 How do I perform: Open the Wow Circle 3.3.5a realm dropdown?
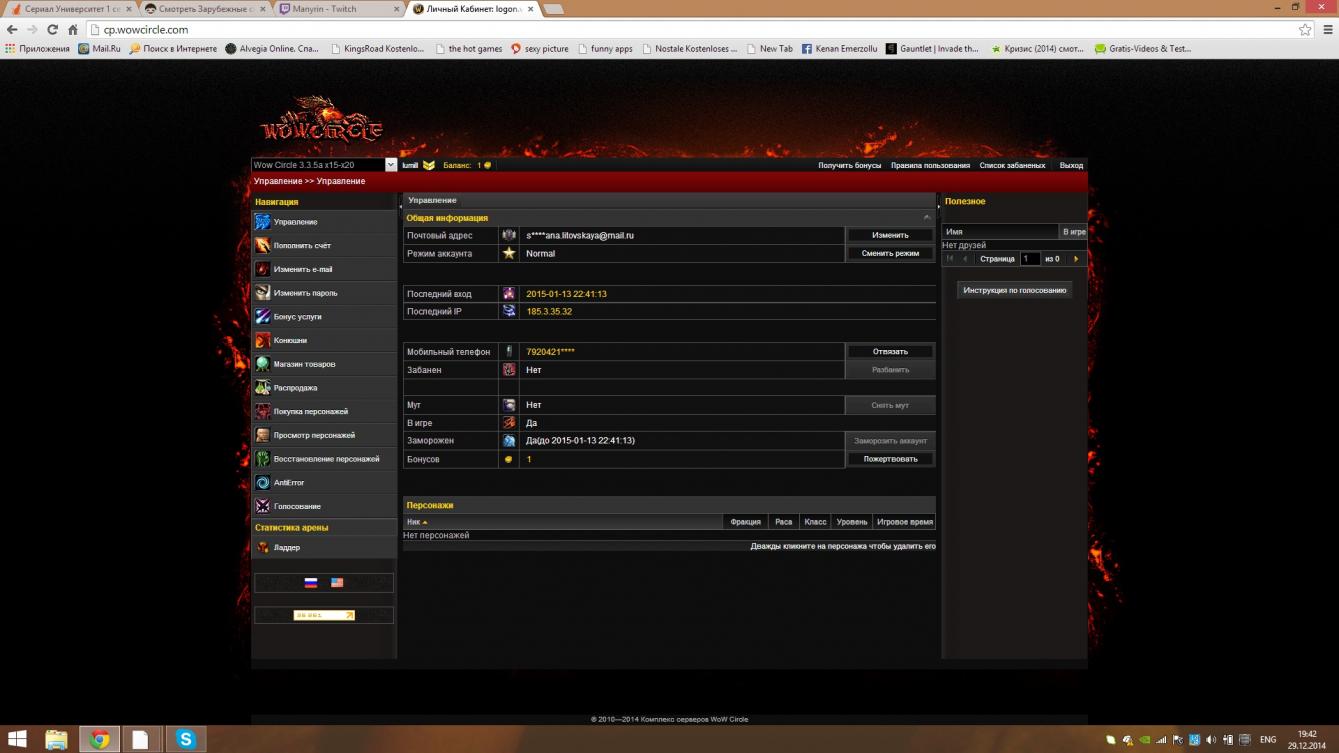324,165
